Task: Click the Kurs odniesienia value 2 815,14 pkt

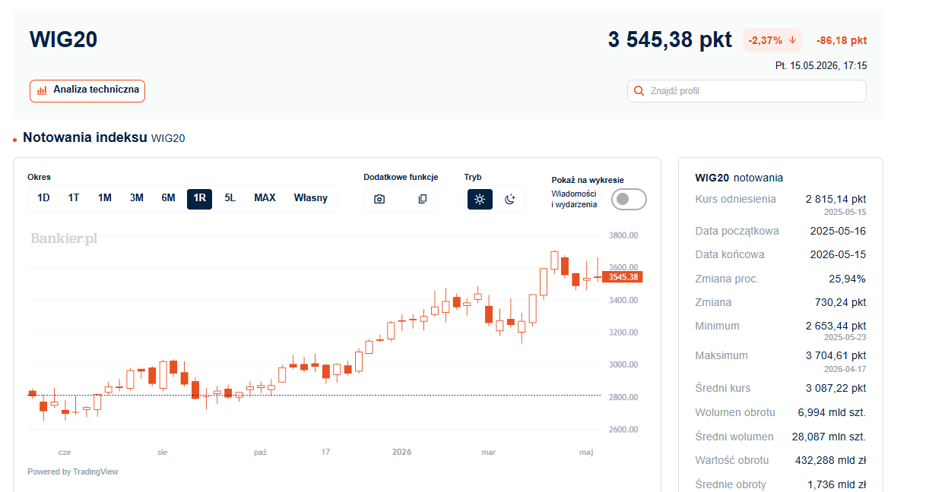Action: (836, 199)
